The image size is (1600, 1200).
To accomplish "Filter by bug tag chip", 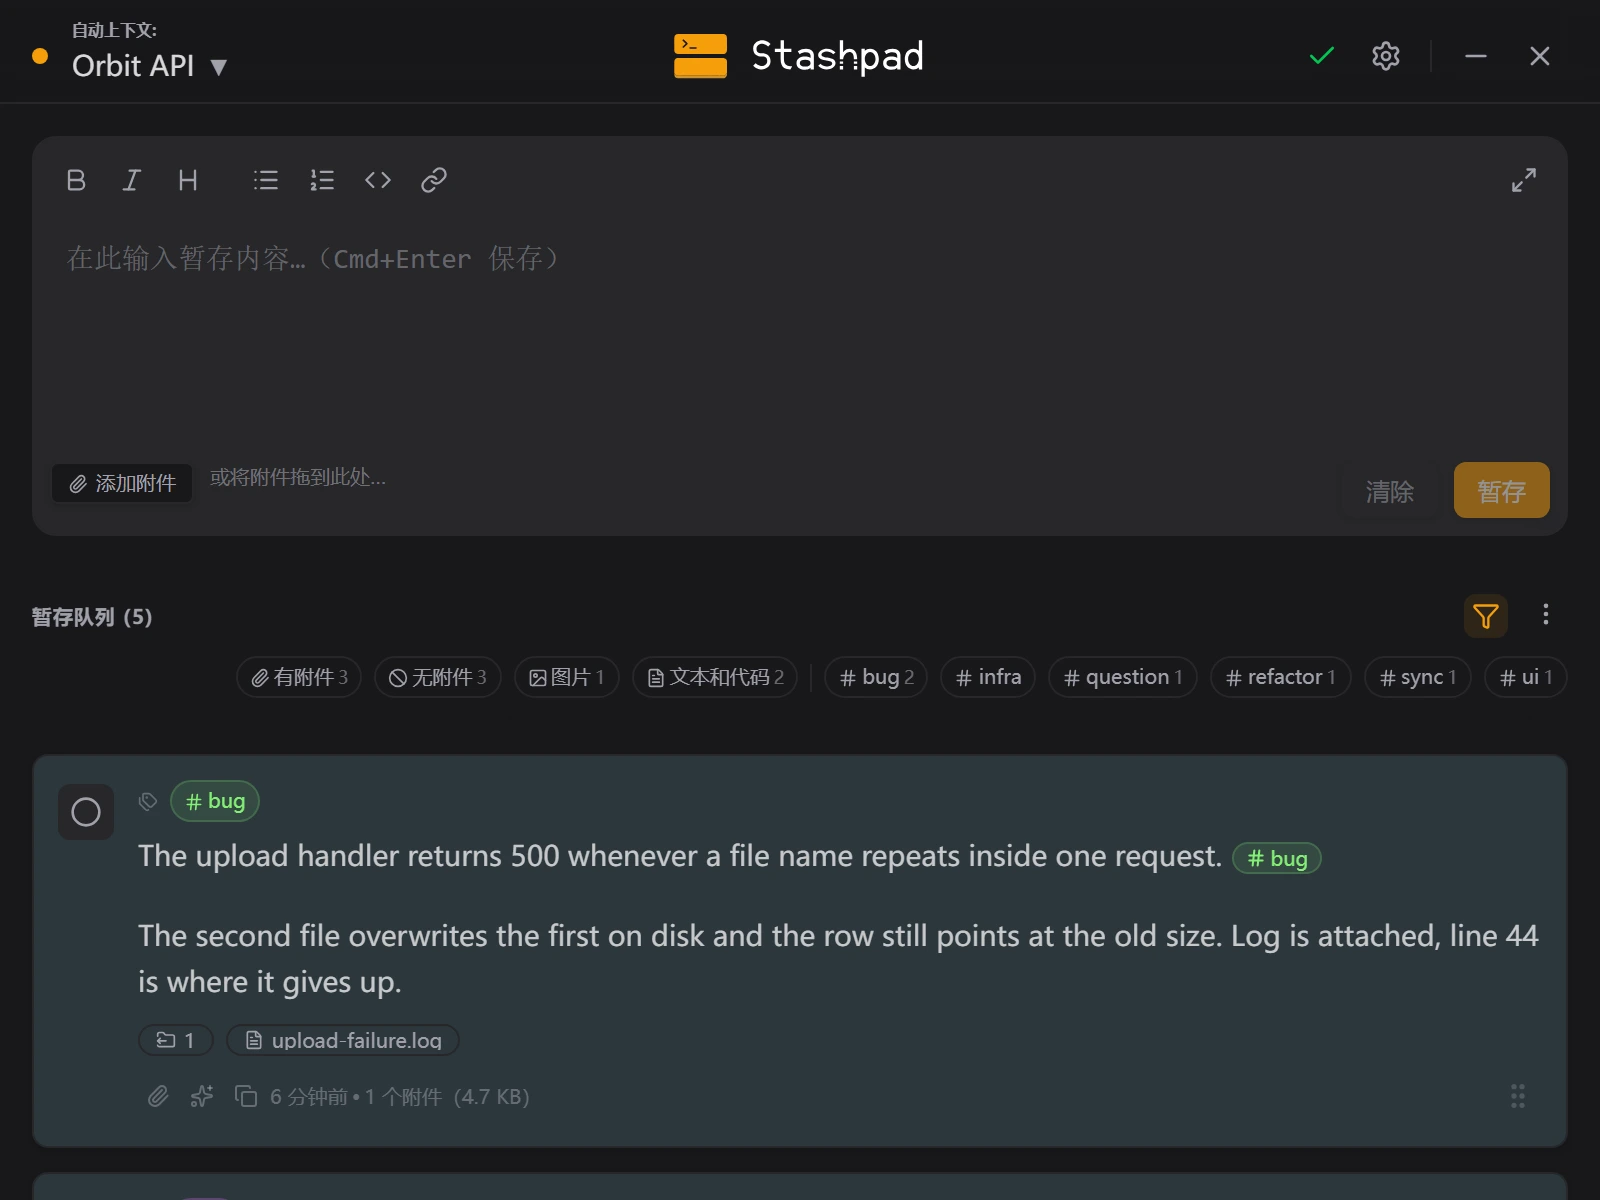I will pyautogui.click(x=877, y=677).
